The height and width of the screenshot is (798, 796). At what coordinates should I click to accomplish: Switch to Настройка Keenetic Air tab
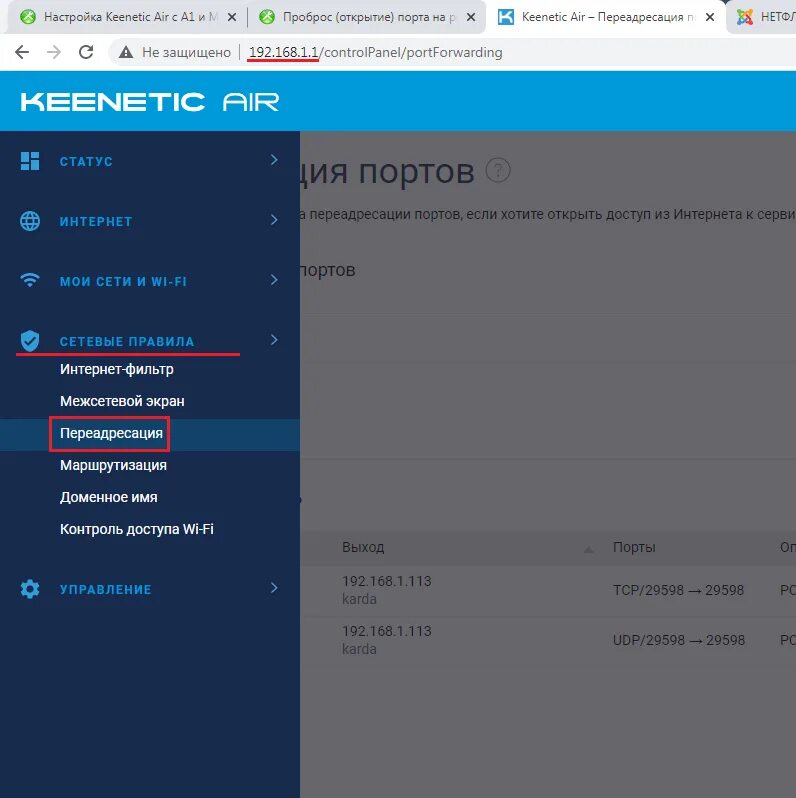pos(127,17)
